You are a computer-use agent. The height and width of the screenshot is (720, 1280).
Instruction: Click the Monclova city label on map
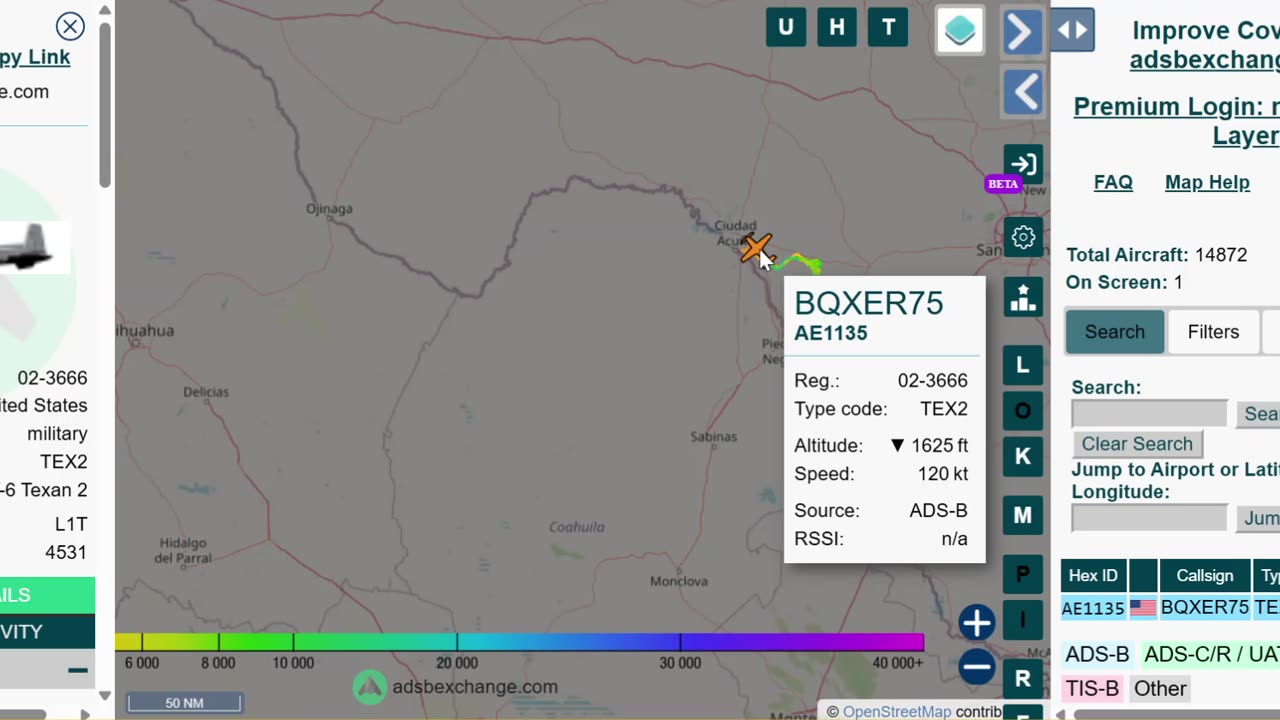[x=679, y=581]
